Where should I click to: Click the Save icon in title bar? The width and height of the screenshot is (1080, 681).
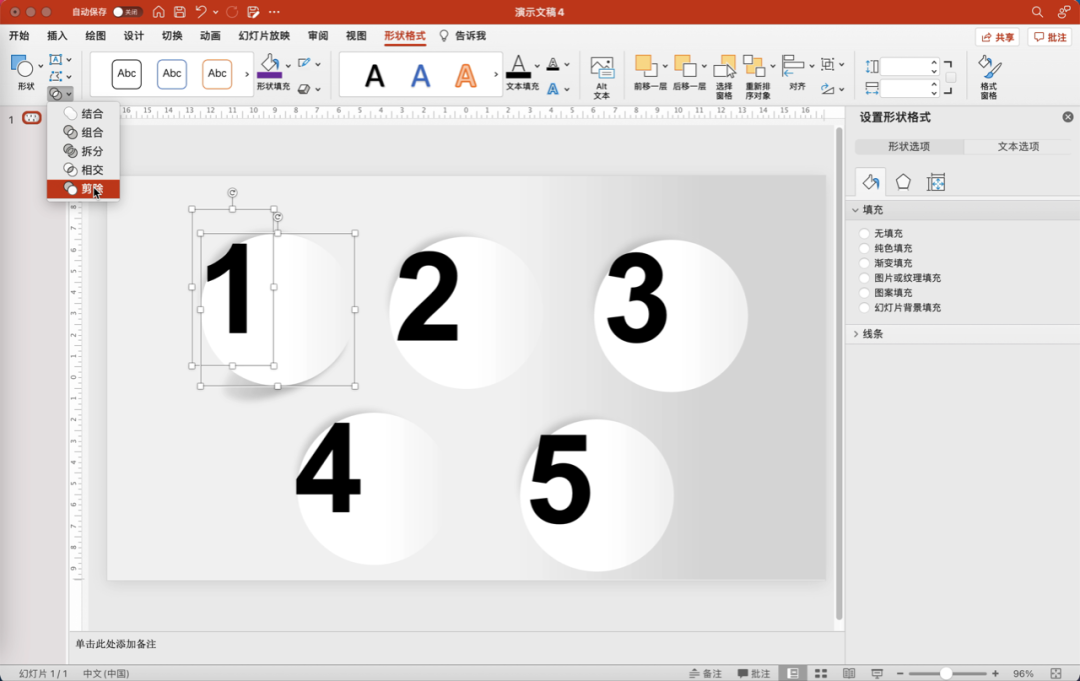tap(180, 12)
